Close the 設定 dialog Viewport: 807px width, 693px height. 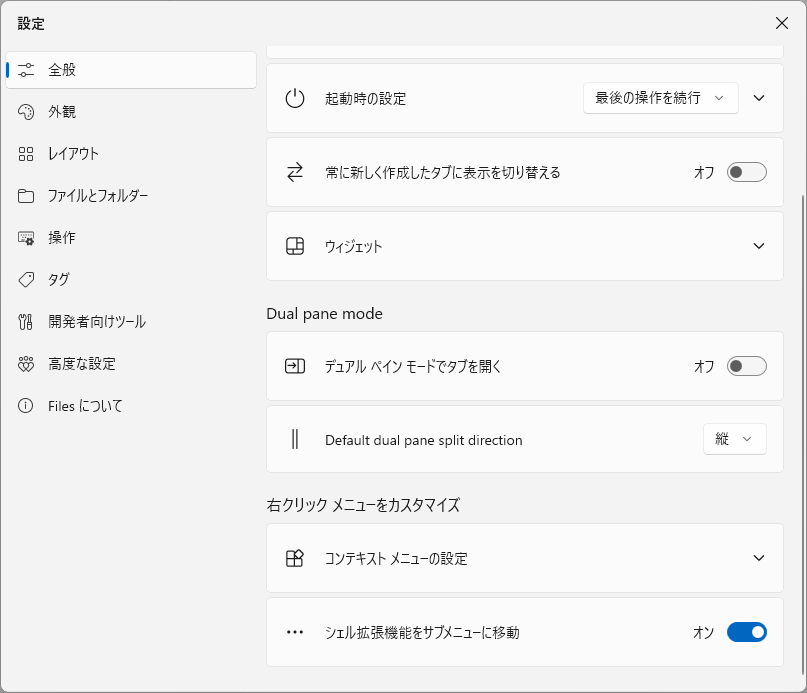[x=782, y=23]
